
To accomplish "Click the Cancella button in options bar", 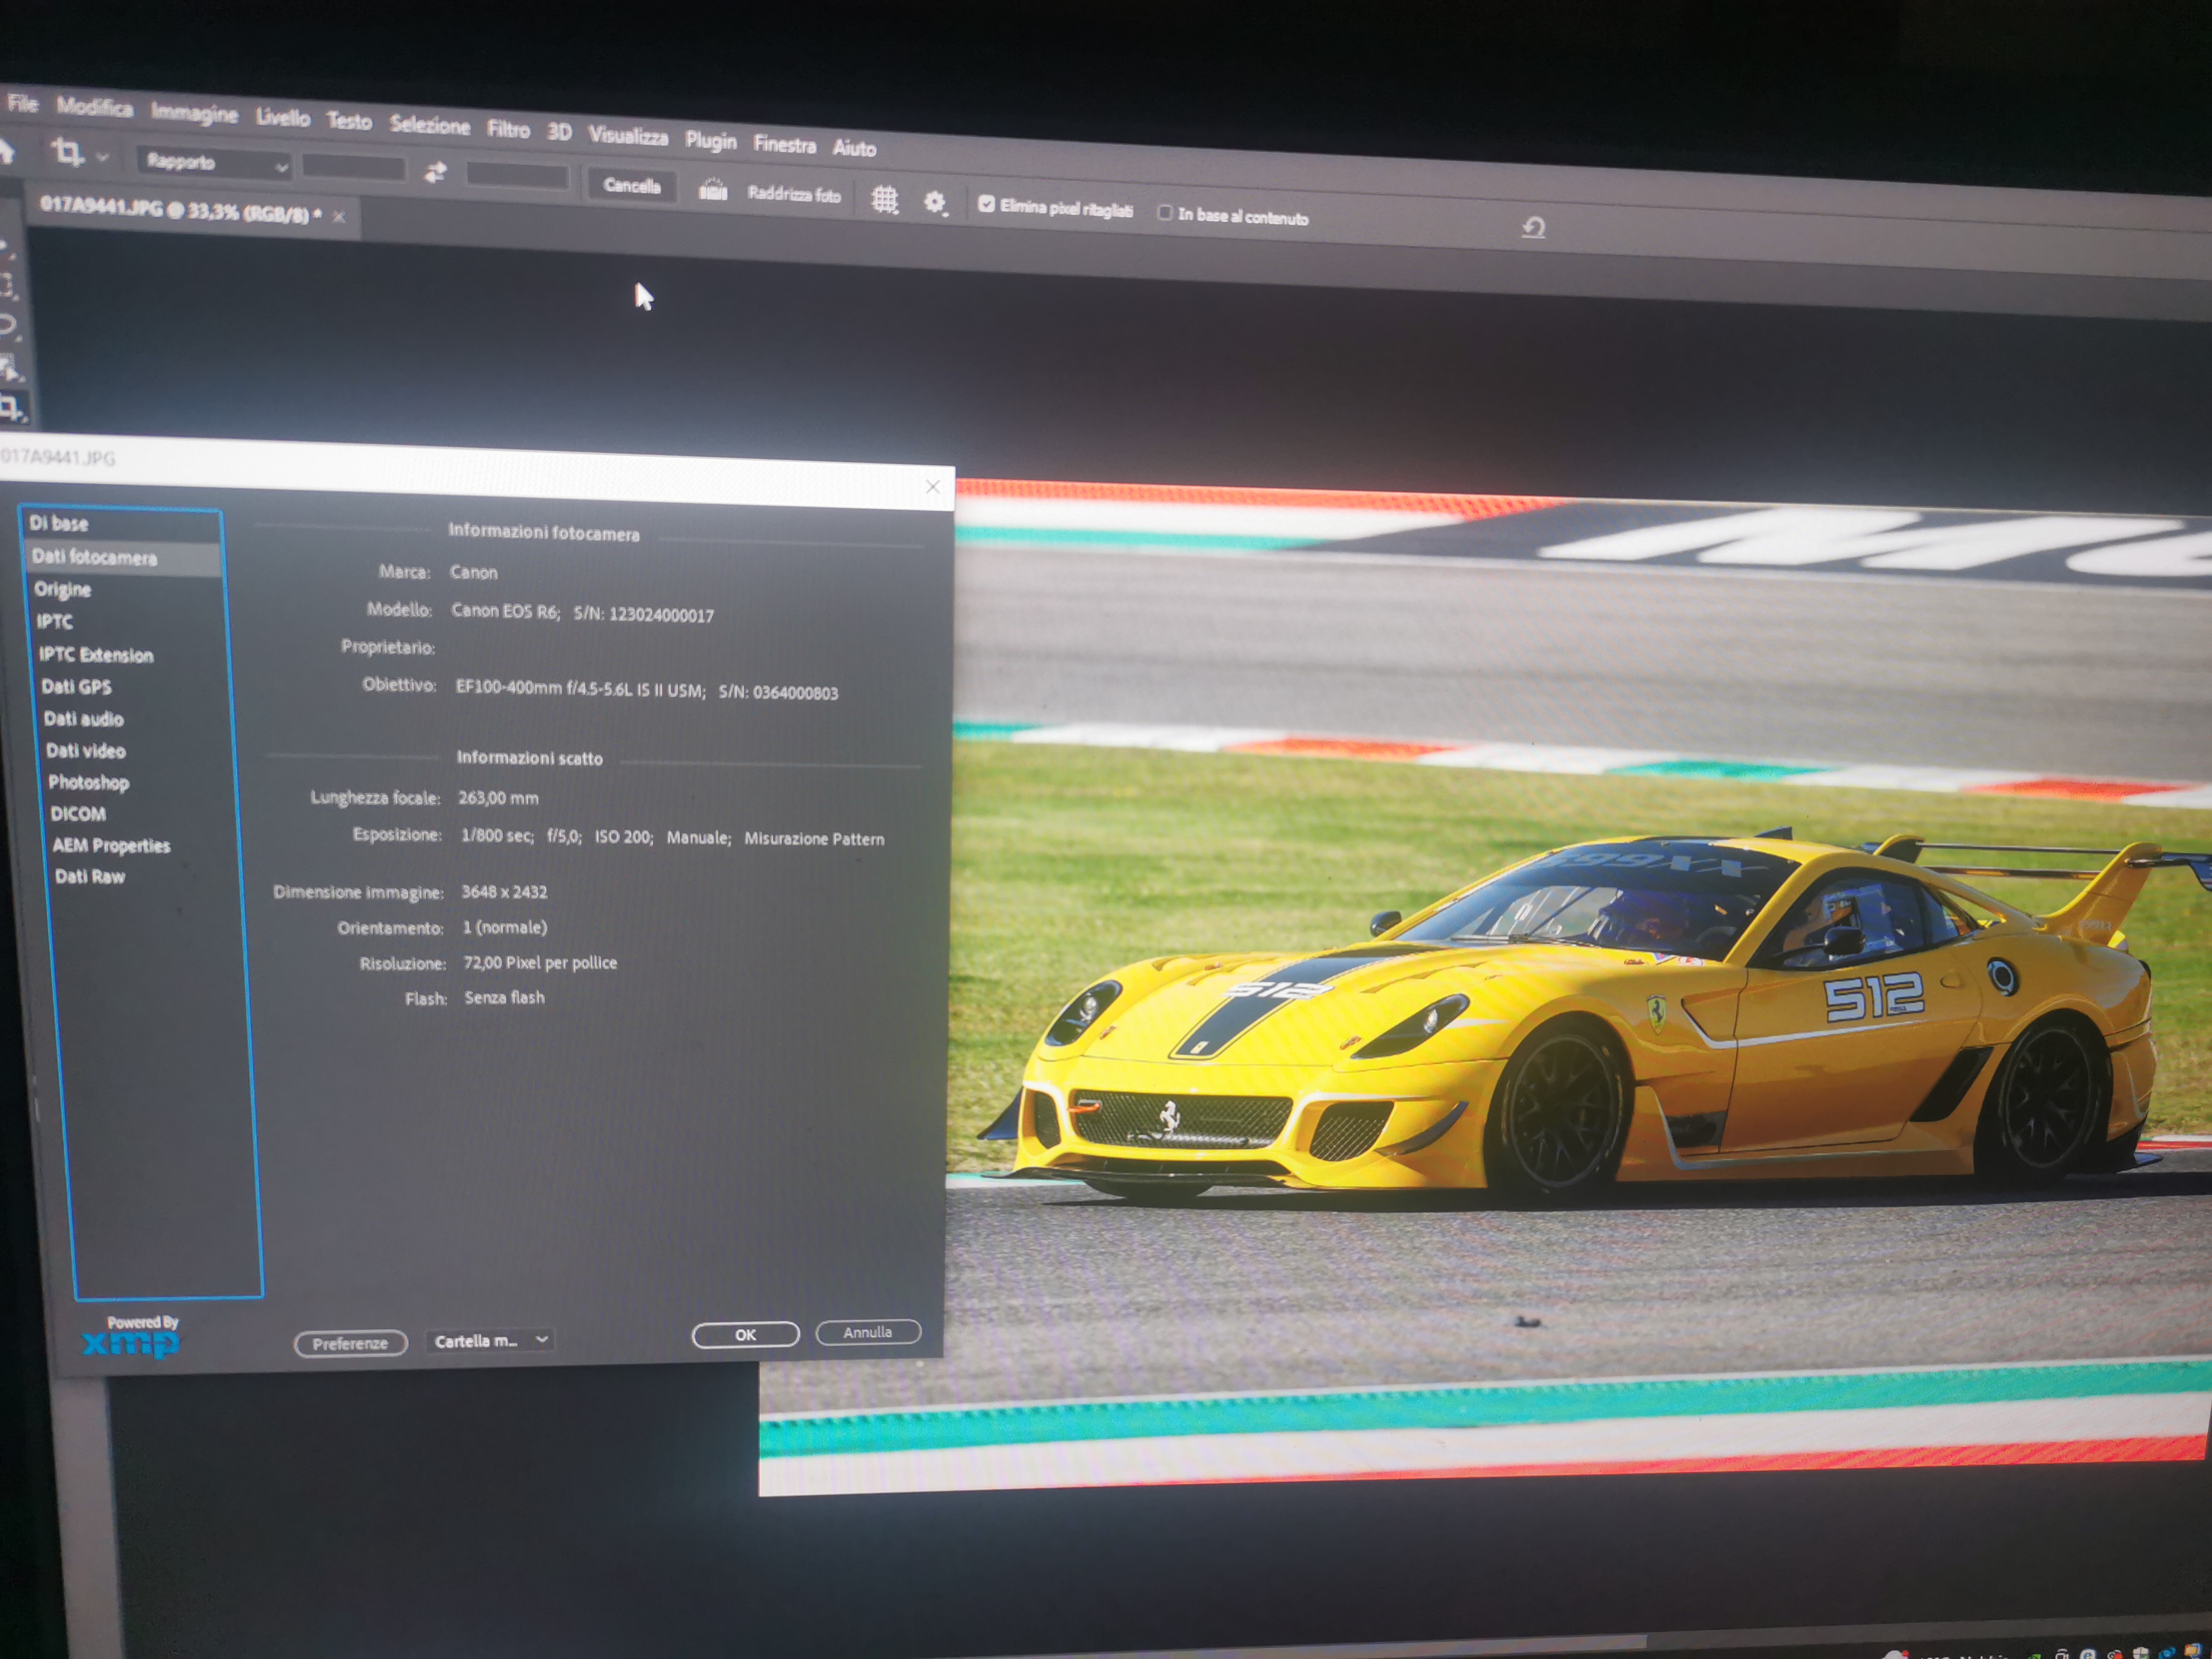I will [x=632, y=186].
